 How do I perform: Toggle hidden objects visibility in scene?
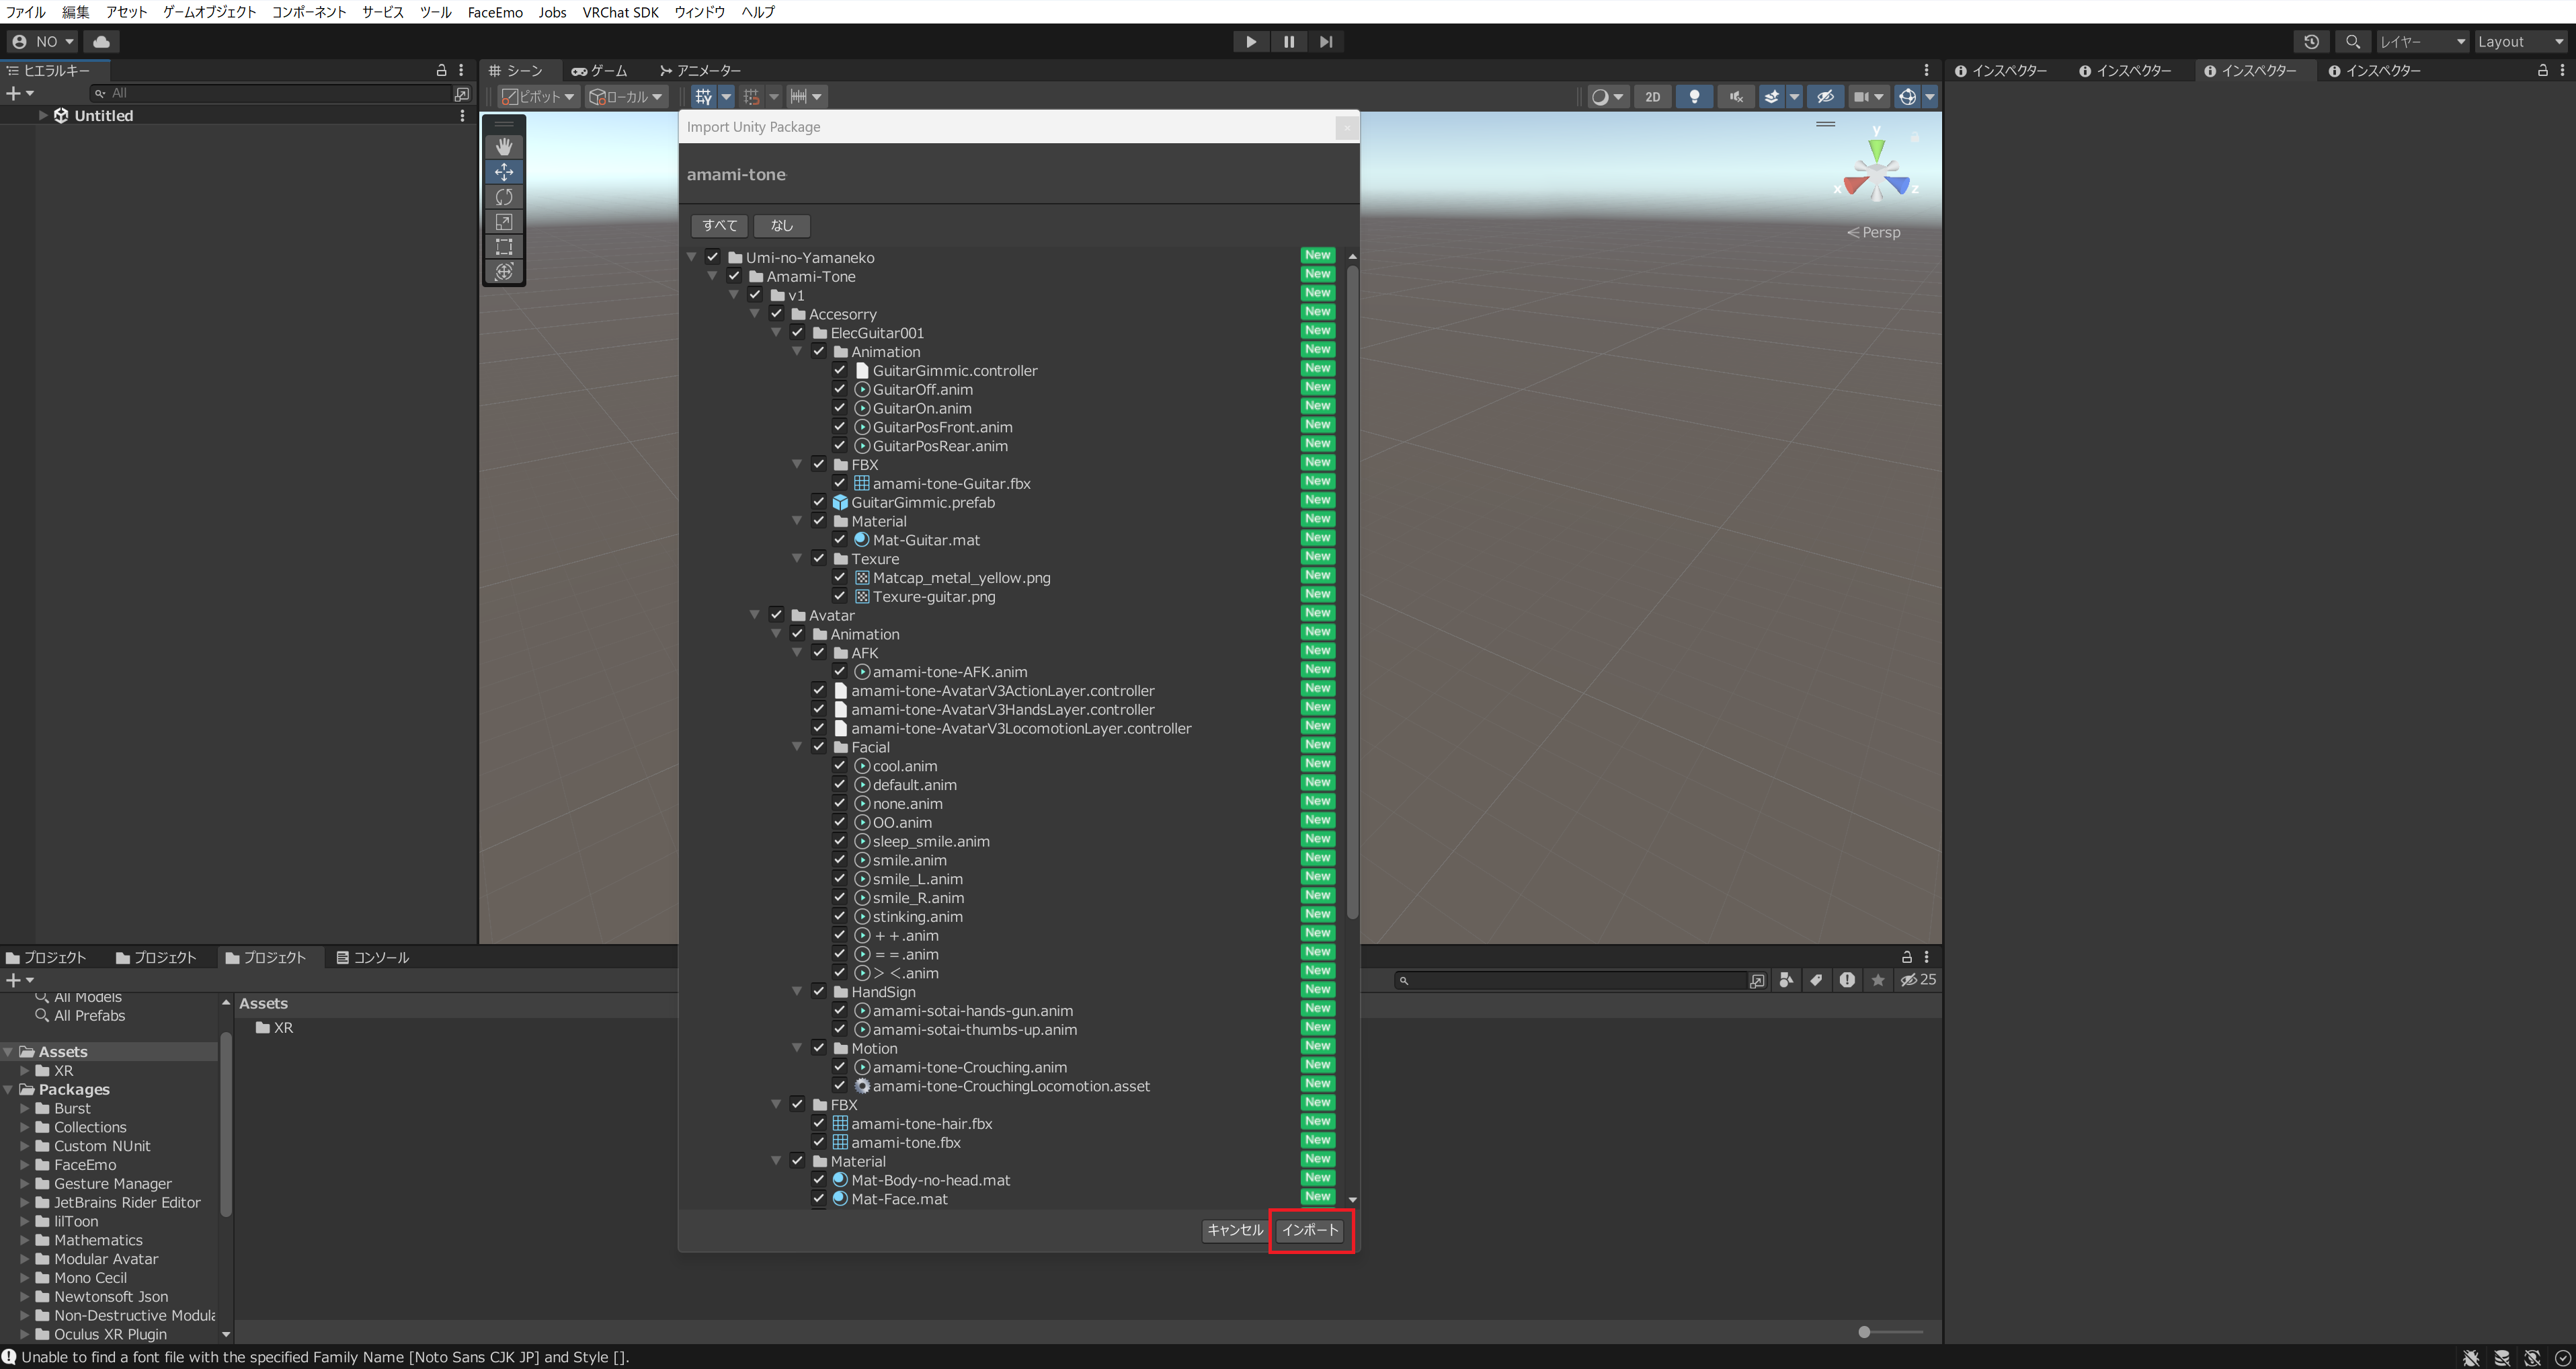pos(1825,97)
